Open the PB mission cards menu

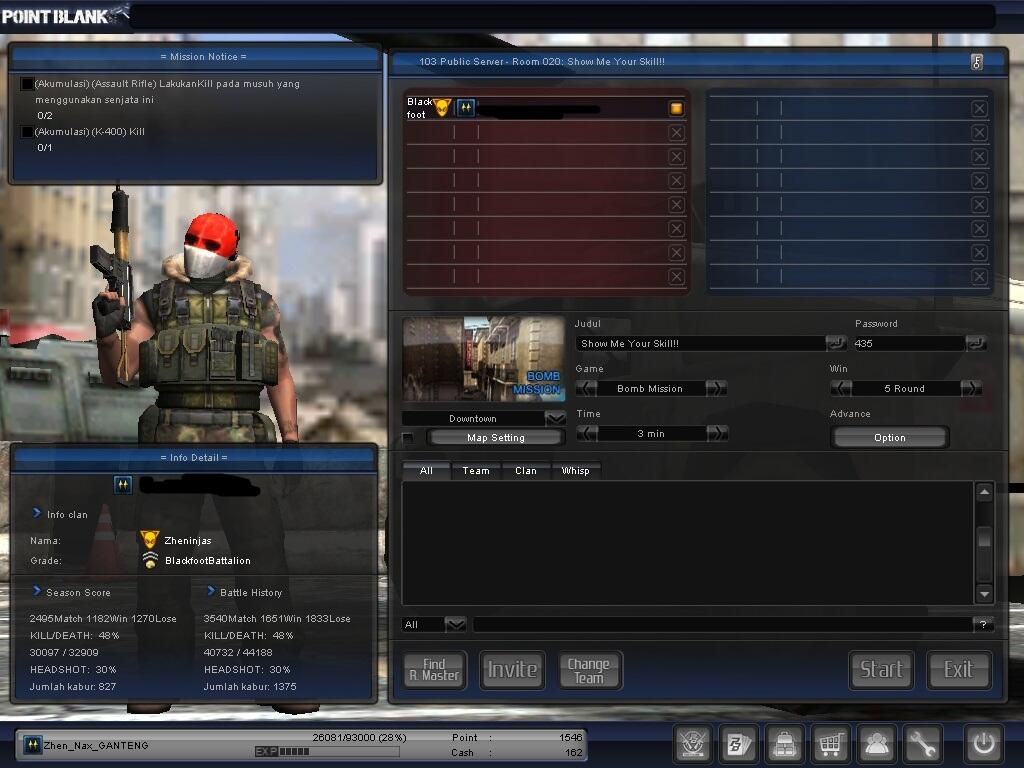click(738, 743)
